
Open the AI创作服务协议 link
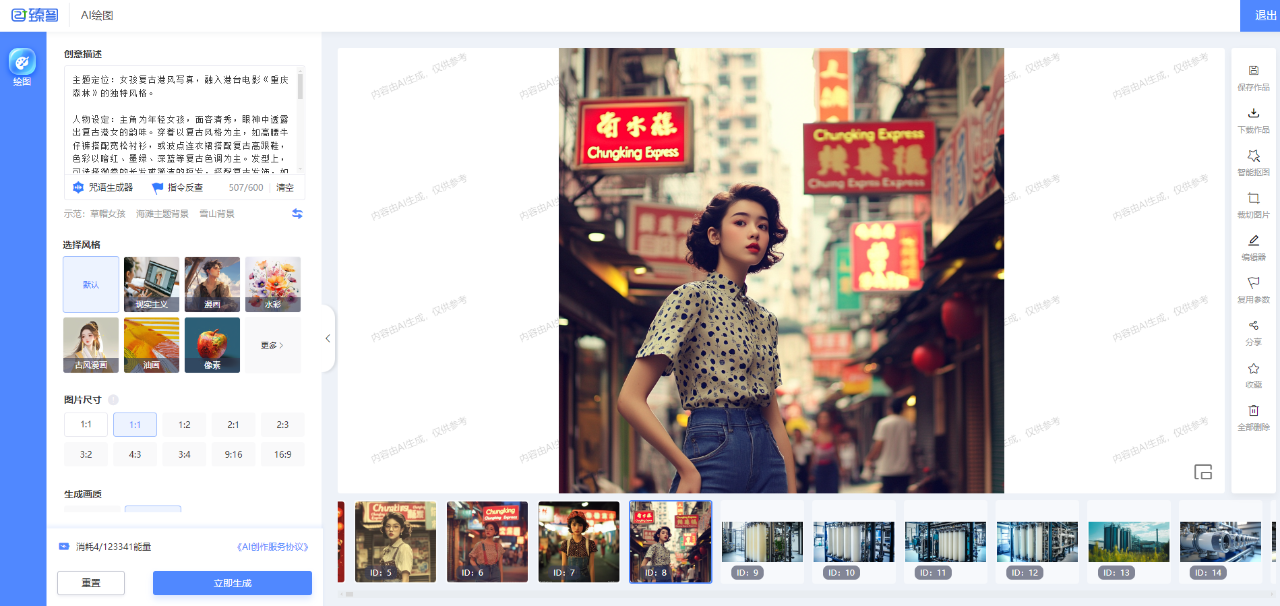pyautogui.click(x=272, y=547)
